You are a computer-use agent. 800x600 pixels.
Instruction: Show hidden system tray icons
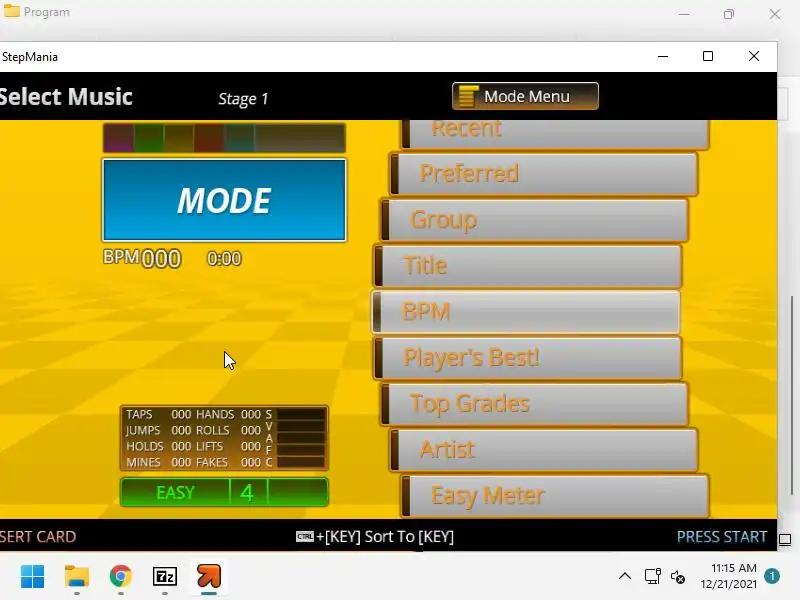click(625, 577)
